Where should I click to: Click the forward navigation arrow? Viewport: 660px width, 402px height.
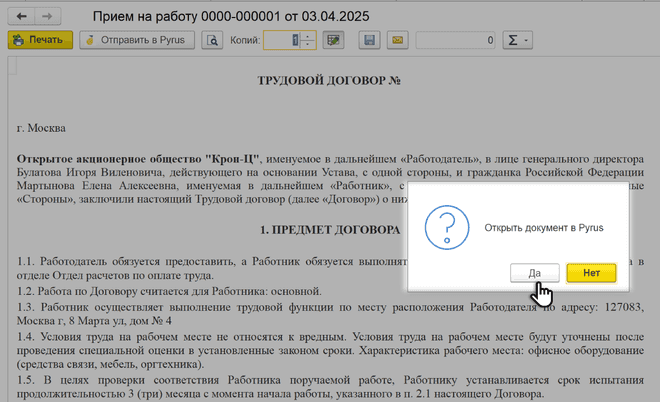(46, 17)
